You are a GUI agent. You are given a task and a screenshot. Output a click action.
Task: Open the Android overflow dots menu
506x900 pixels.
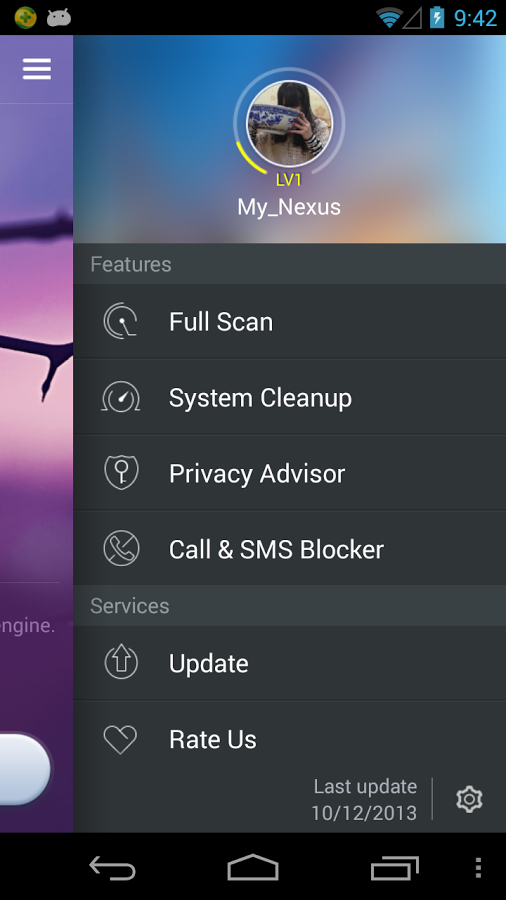(x=478, y=867)
